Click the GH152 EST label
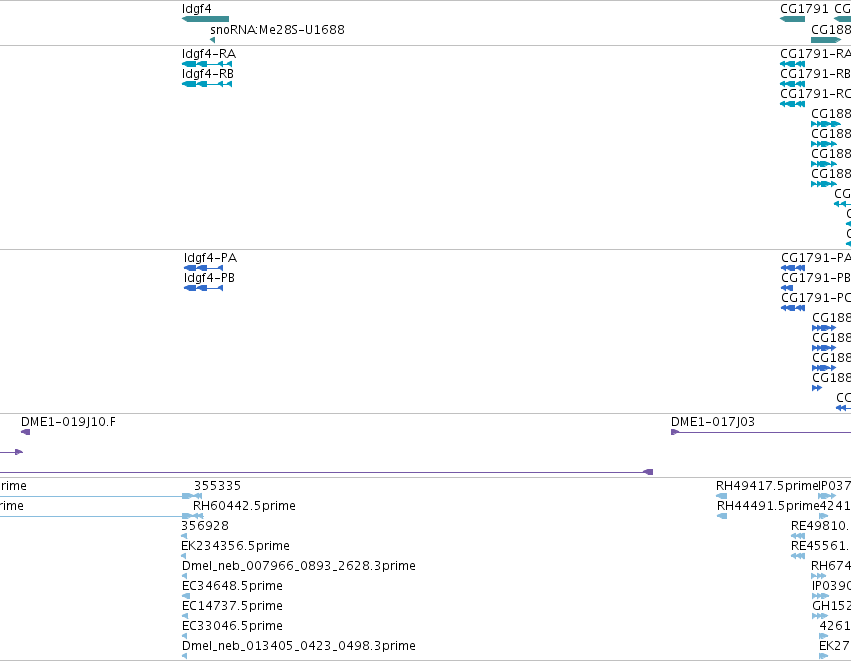851x661 pixels. (x=831, y=606)
